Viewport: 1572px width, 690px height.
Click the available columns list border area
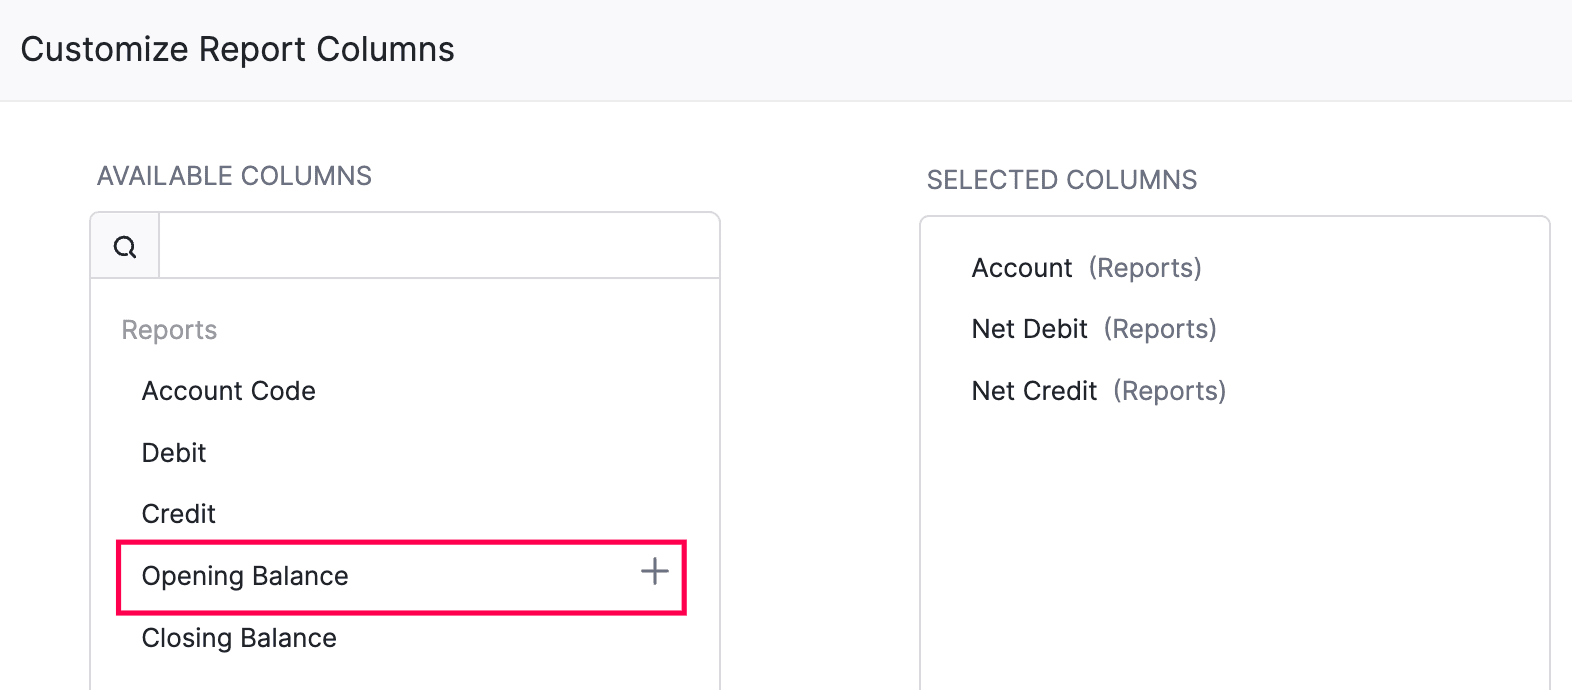pos(717,450)
